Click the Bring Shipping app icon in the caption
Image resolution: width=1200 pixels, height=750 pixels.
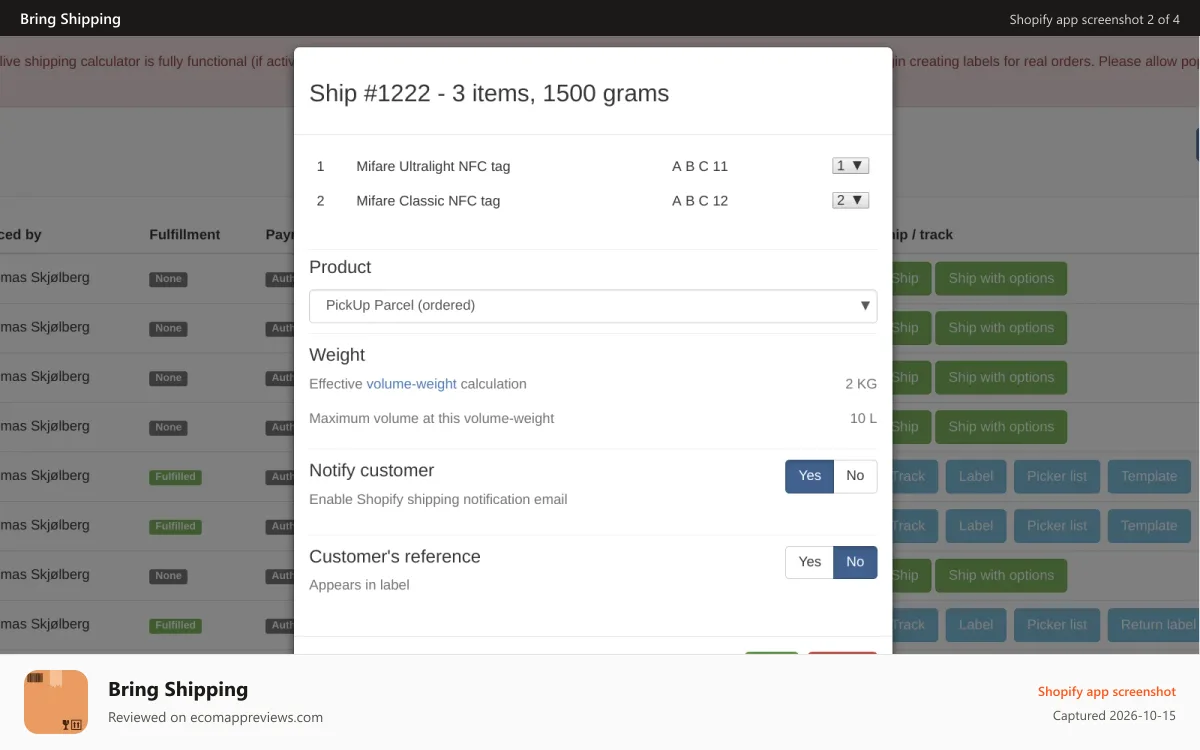(56, 702)
